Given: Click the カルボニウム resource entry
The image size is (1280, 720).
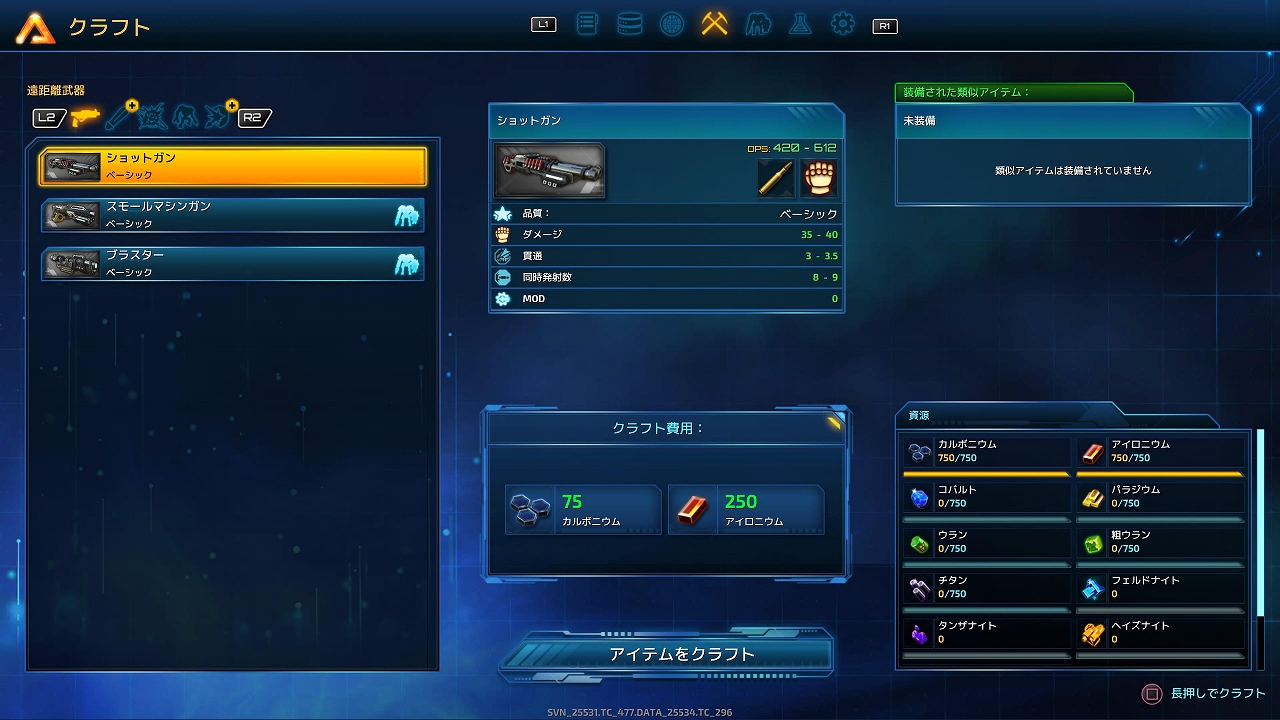Looking at the screenshot, I should (x=986, y=451).
